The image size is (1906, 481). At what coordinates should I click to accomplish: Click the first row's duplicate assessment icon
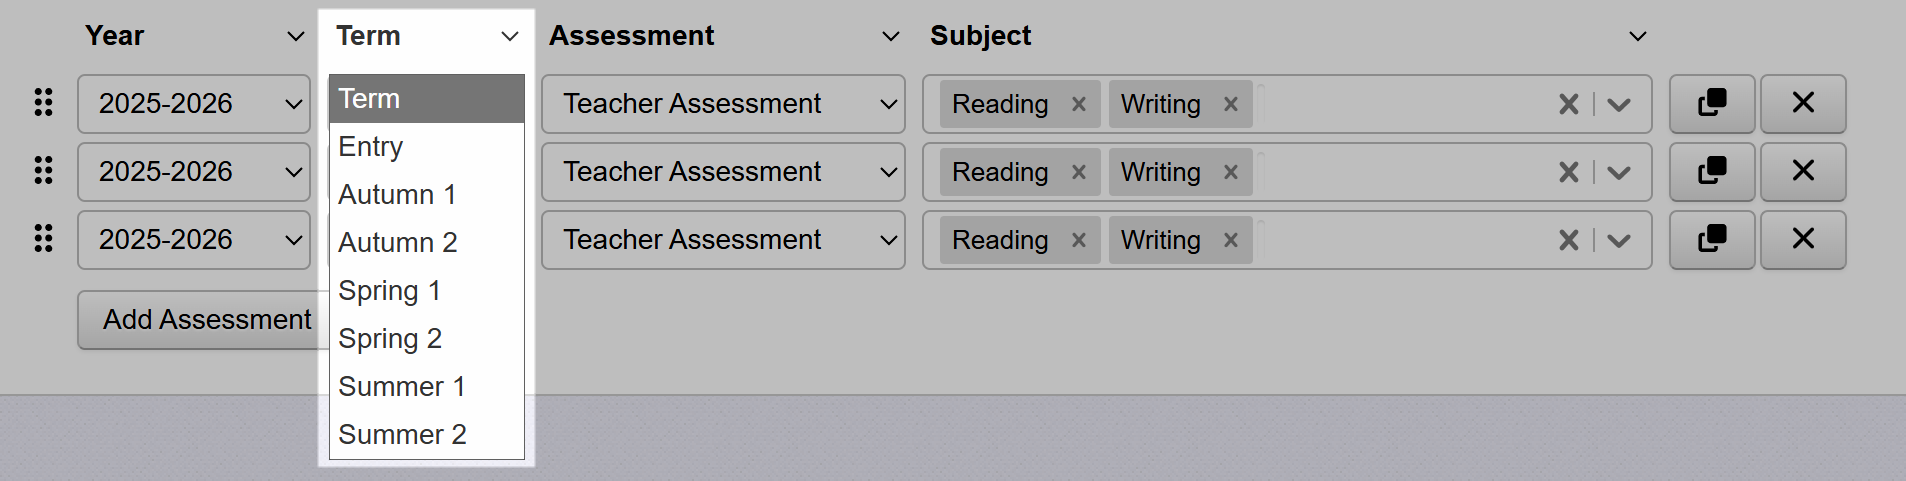point(1711,103)
